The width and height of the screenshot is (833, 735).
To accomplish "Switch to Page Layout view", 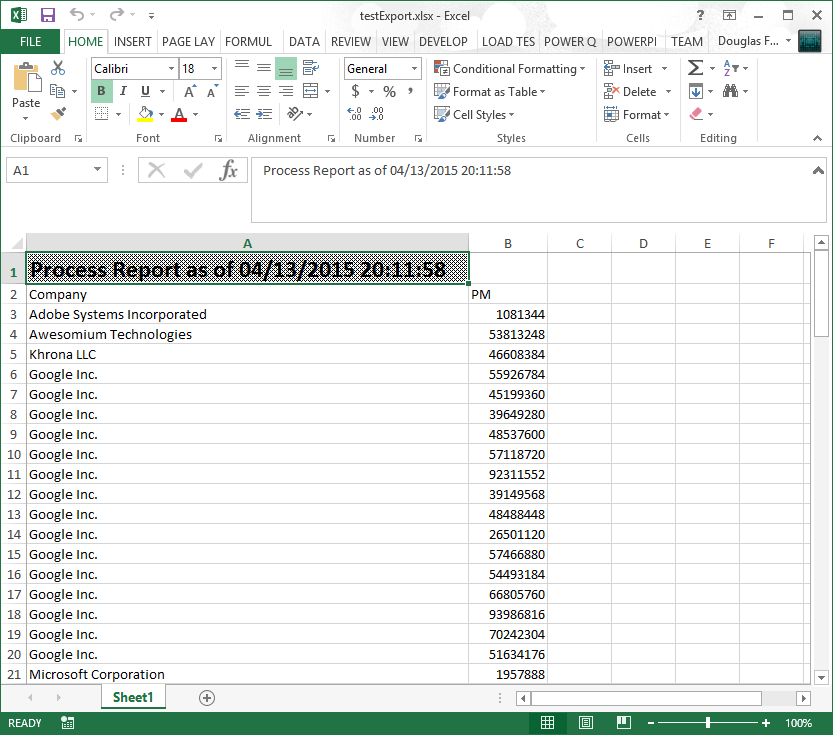I will (586, 722).
